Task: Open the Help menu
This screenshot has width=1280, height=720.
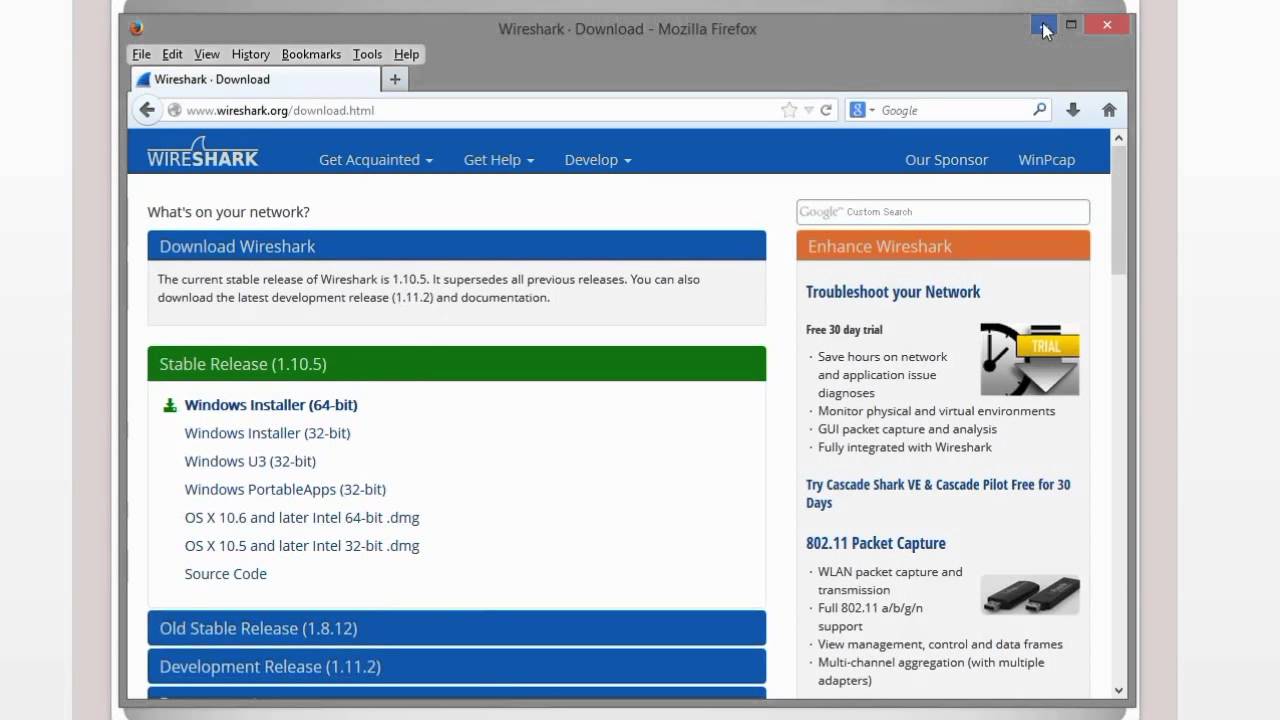Action: (406, 54)
